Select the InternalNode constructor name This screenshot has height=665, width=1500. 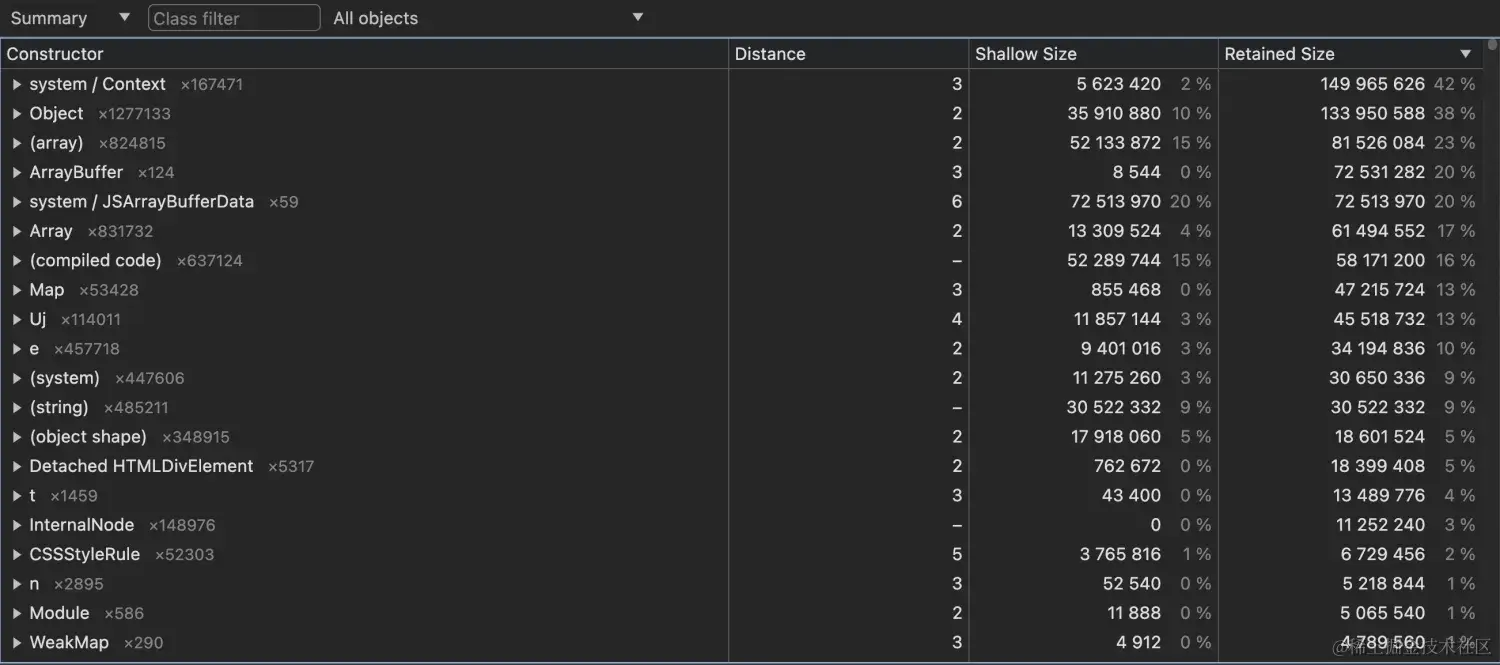[x=81, y=525]
